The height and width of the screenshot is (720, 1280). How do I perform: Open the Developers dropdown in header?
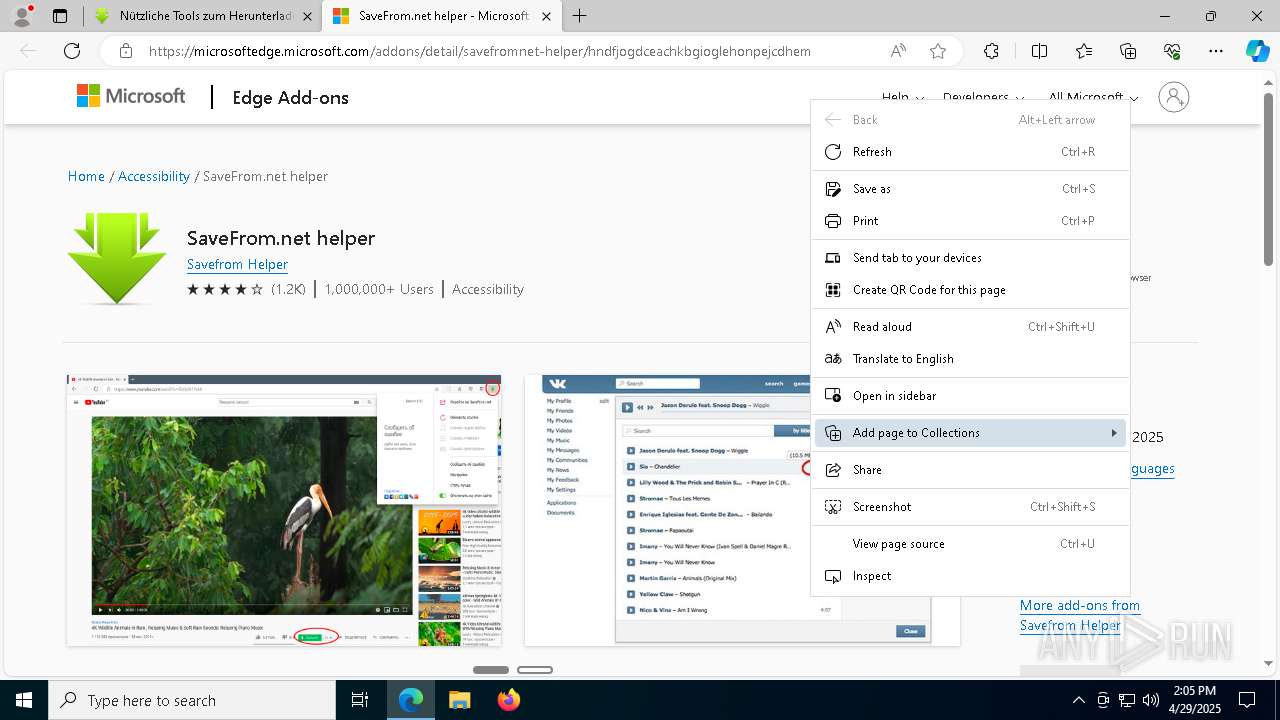point(983,97)
